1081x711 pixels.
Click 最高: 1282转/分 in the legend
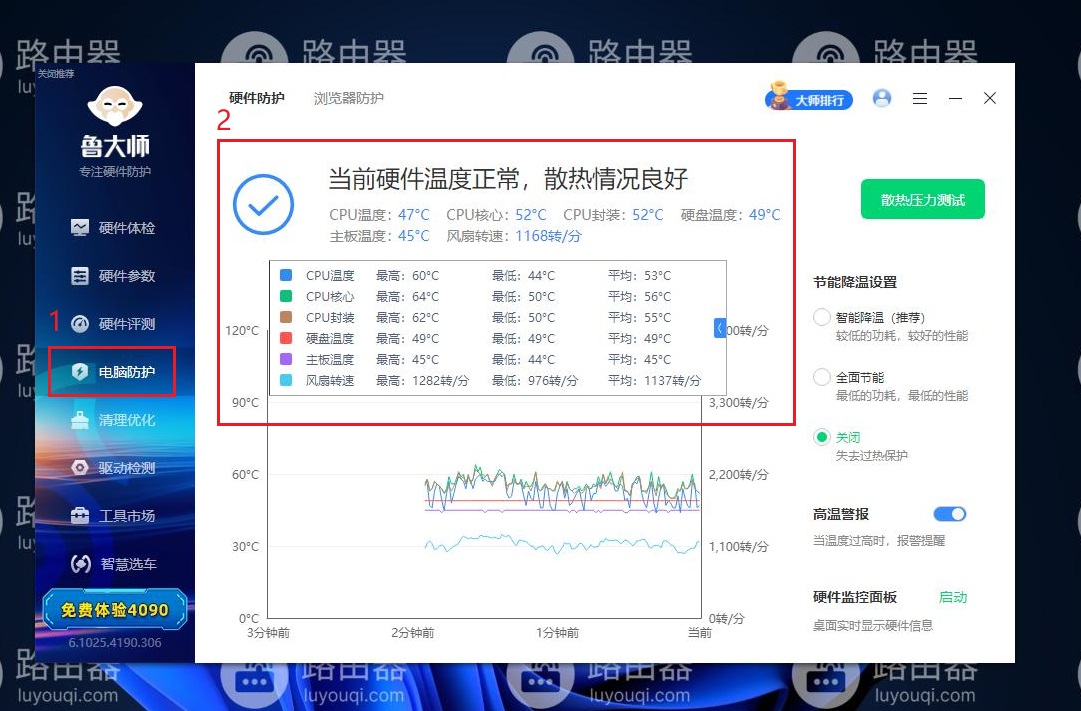point(422,381)
